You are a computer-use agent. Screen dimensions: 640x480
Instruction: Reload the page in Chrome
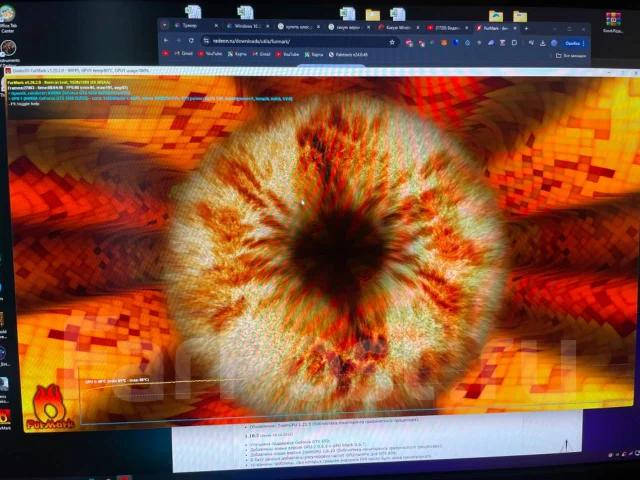click(191, 40)
